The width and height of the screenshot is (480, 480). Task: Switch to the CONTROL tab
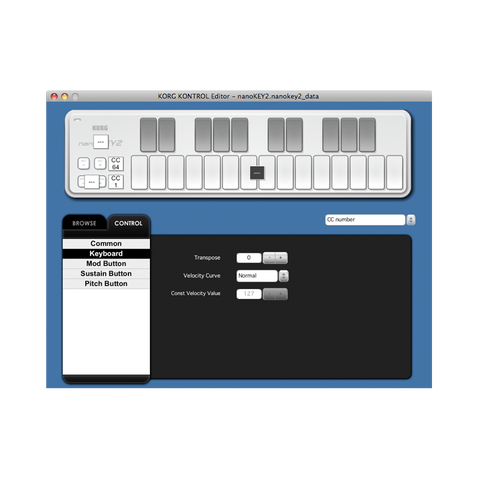point(128,223)
